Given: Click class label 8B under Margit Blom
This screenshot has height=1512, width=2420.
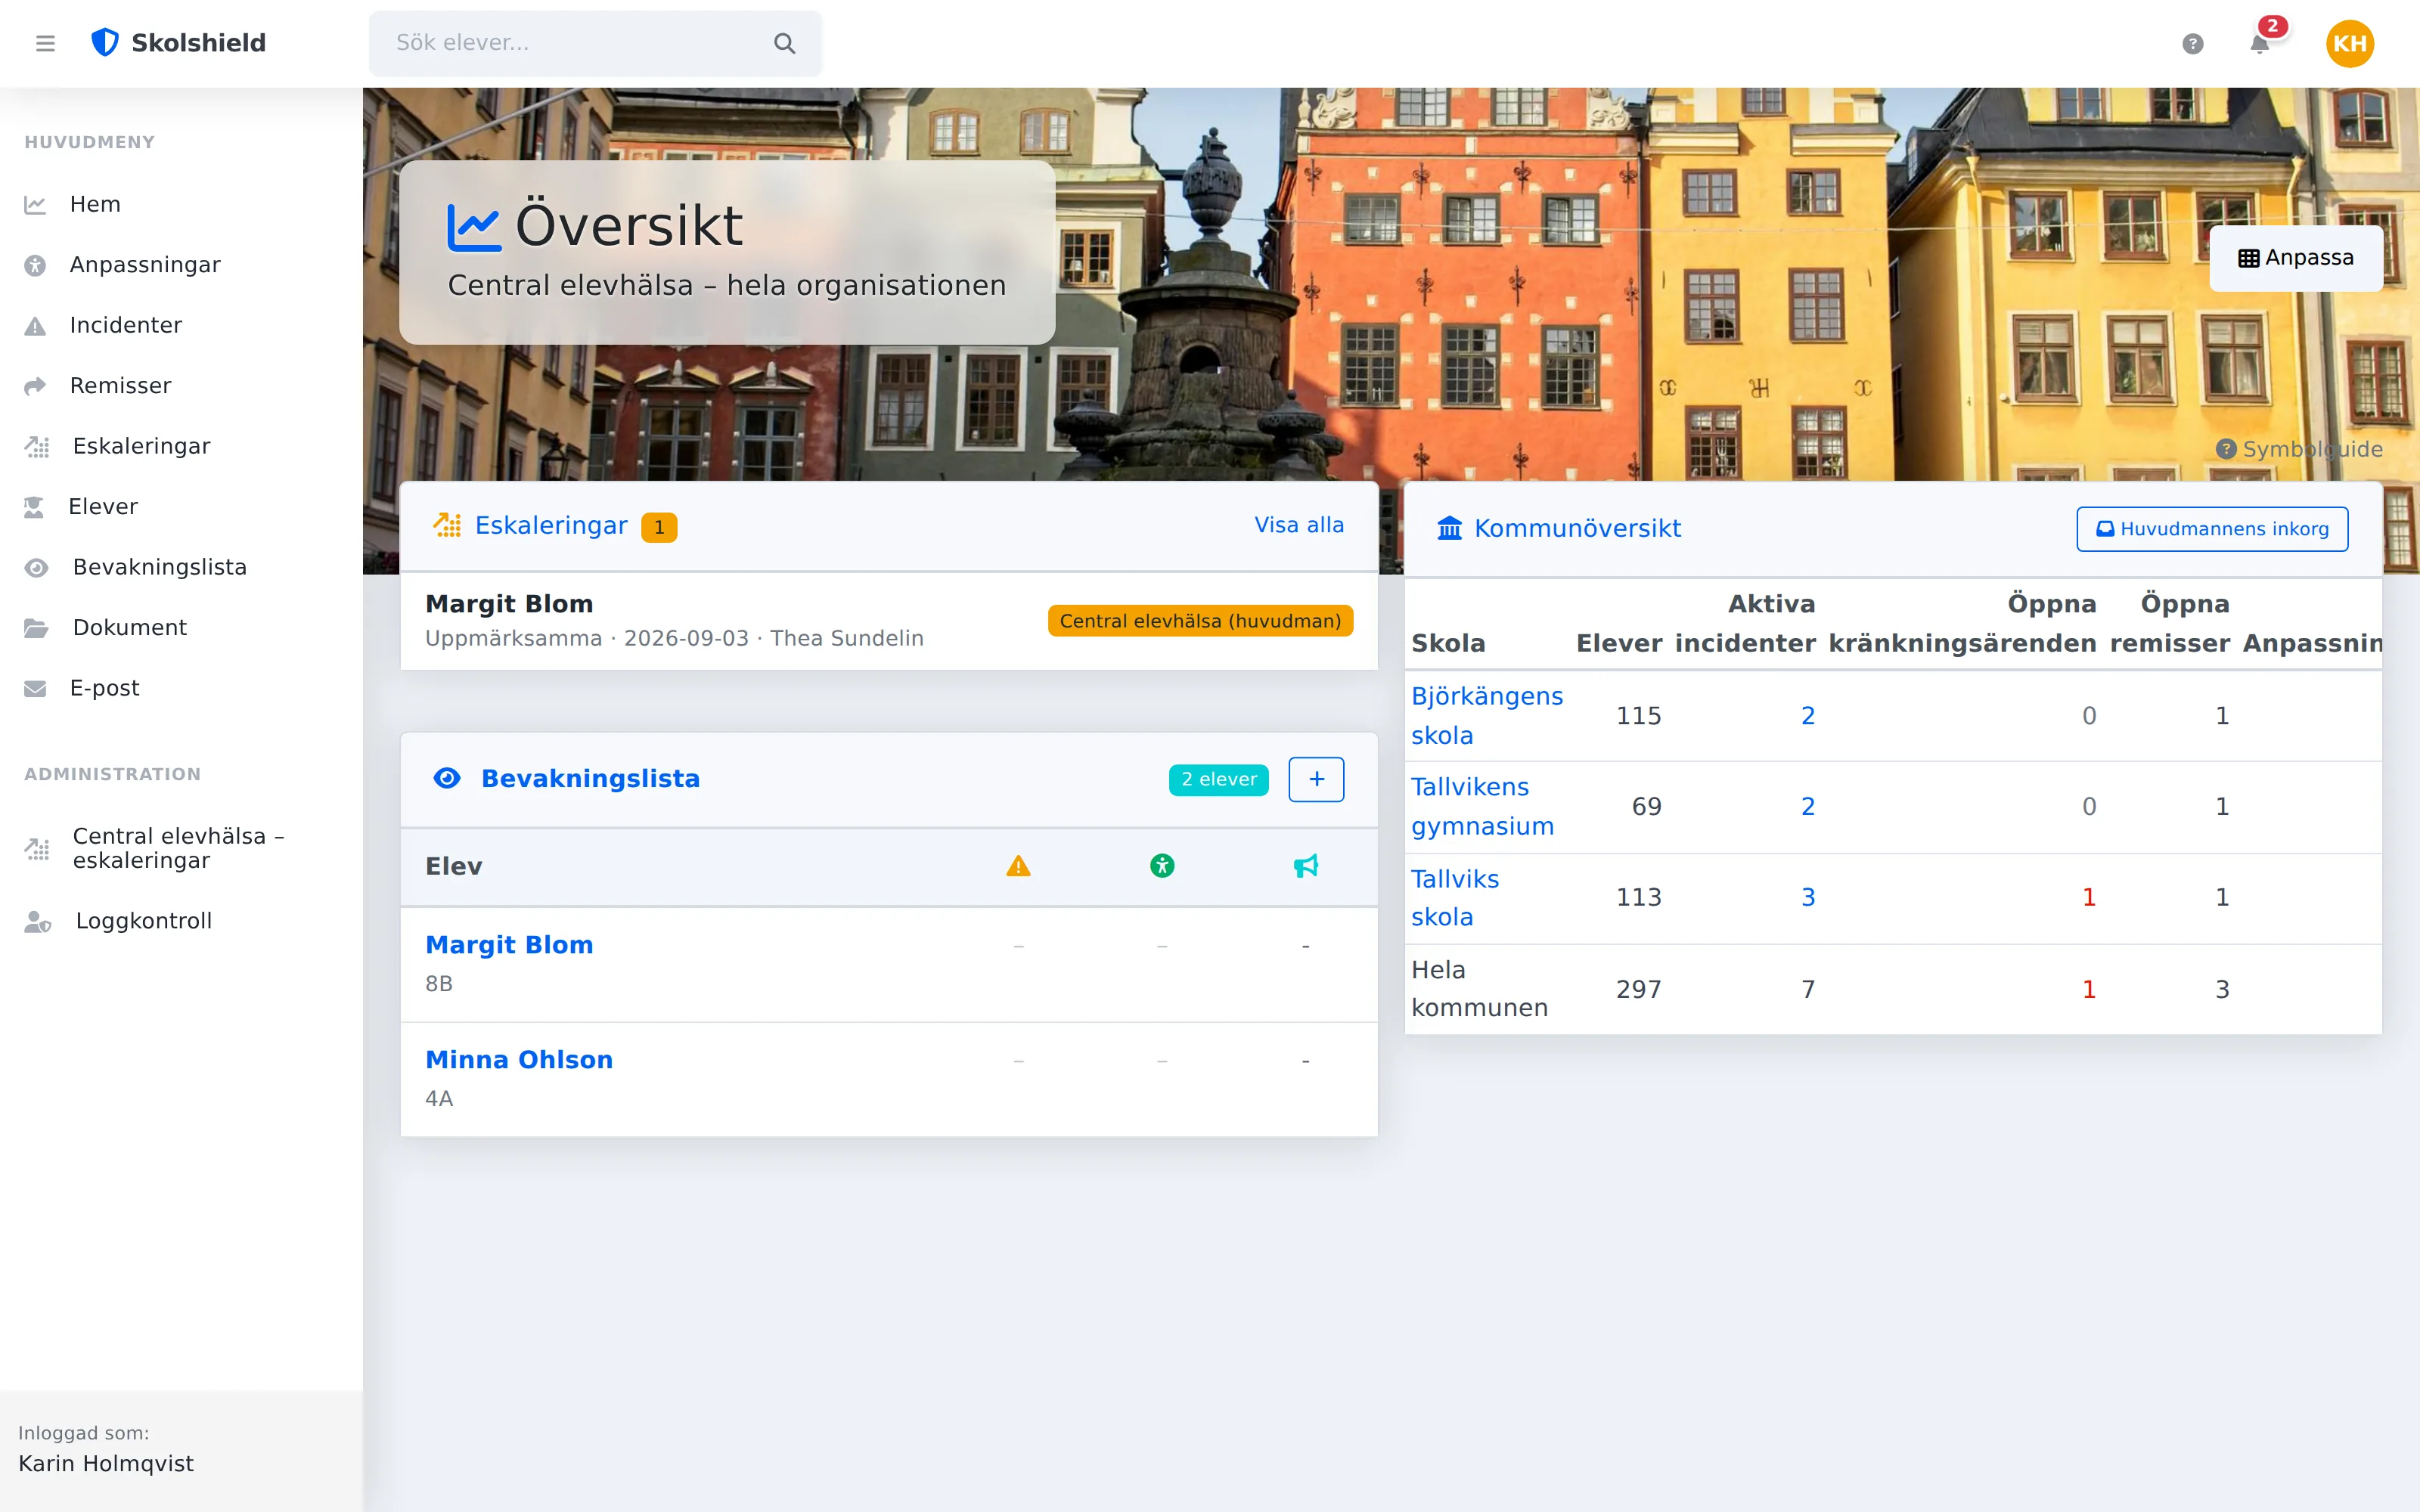Looking at the screenshot, I should coord(439,984).
